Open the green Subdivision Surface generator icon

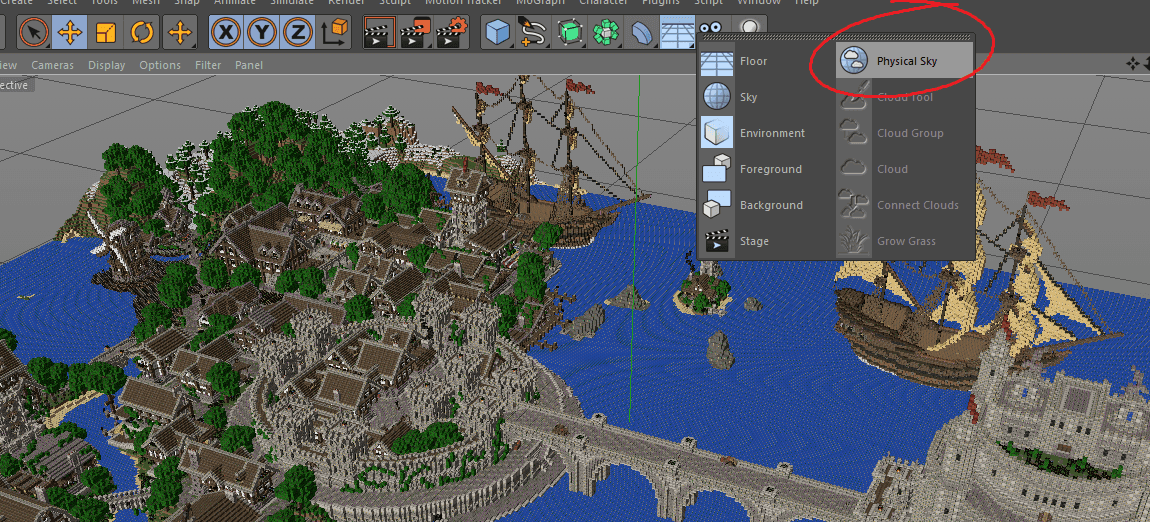[570, 32]
